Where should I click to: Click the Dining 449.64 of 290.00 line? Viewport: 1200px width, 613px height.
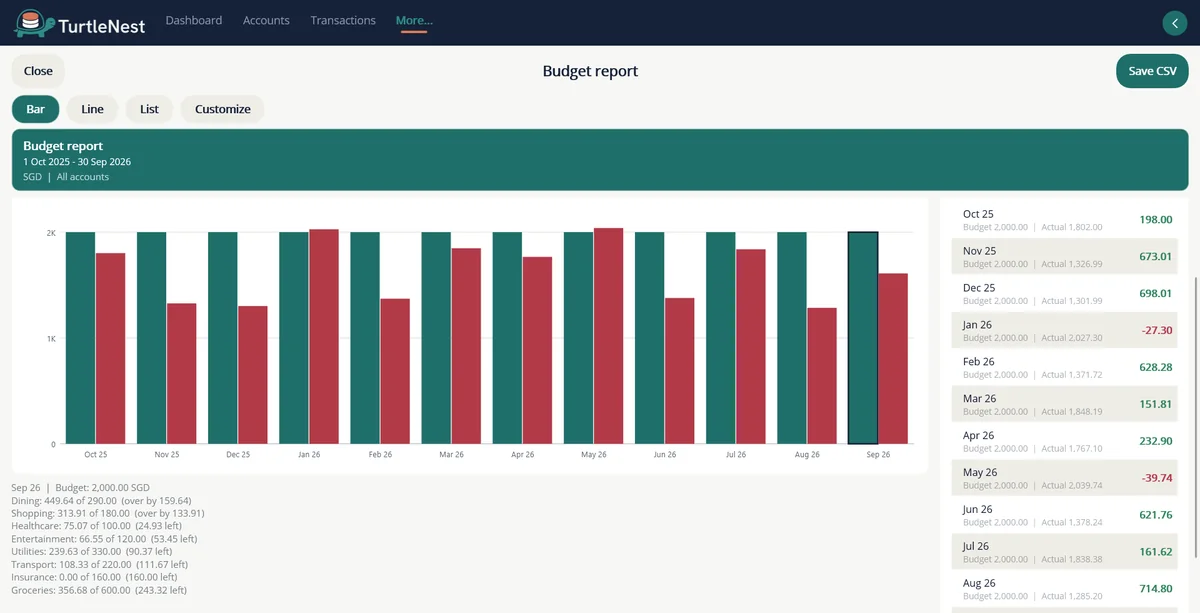[101, 500]
